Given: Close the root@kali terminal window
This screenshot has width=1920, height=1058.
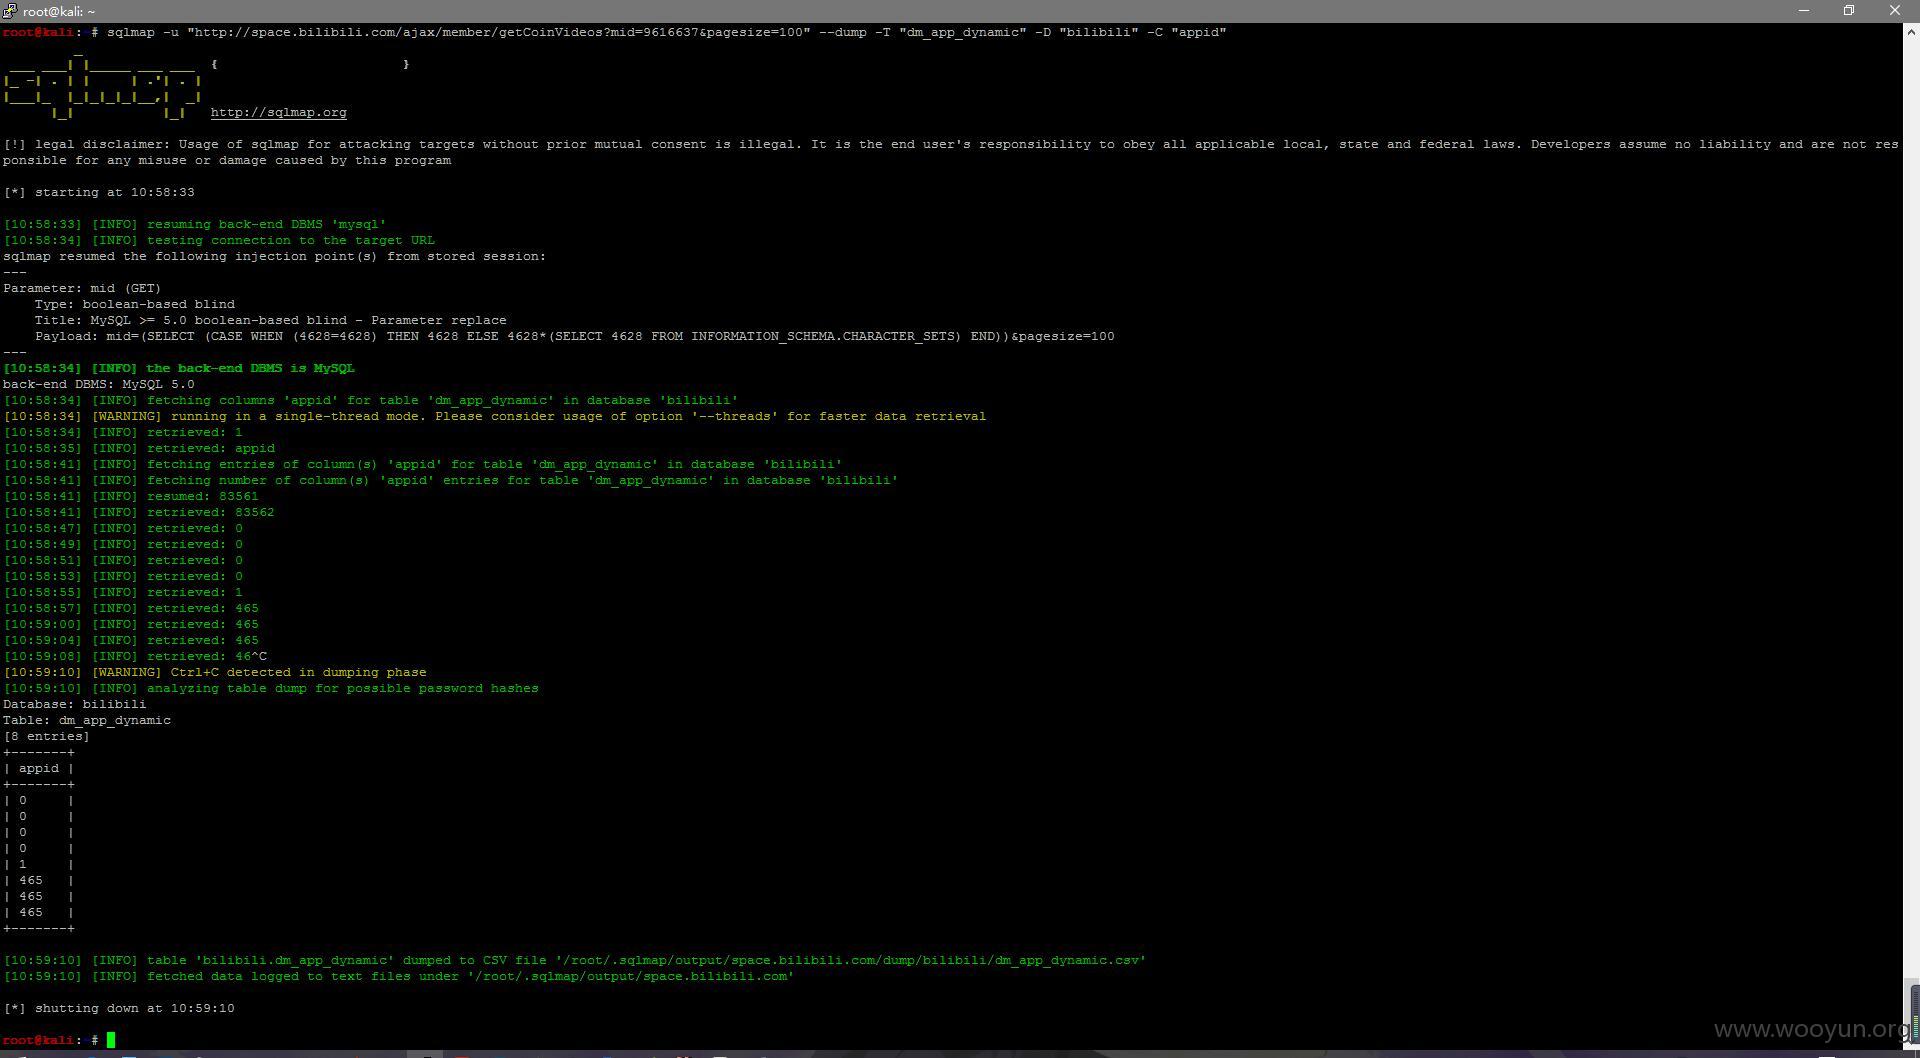Looking at the screenshot, I should click(x=1895, y=11).
